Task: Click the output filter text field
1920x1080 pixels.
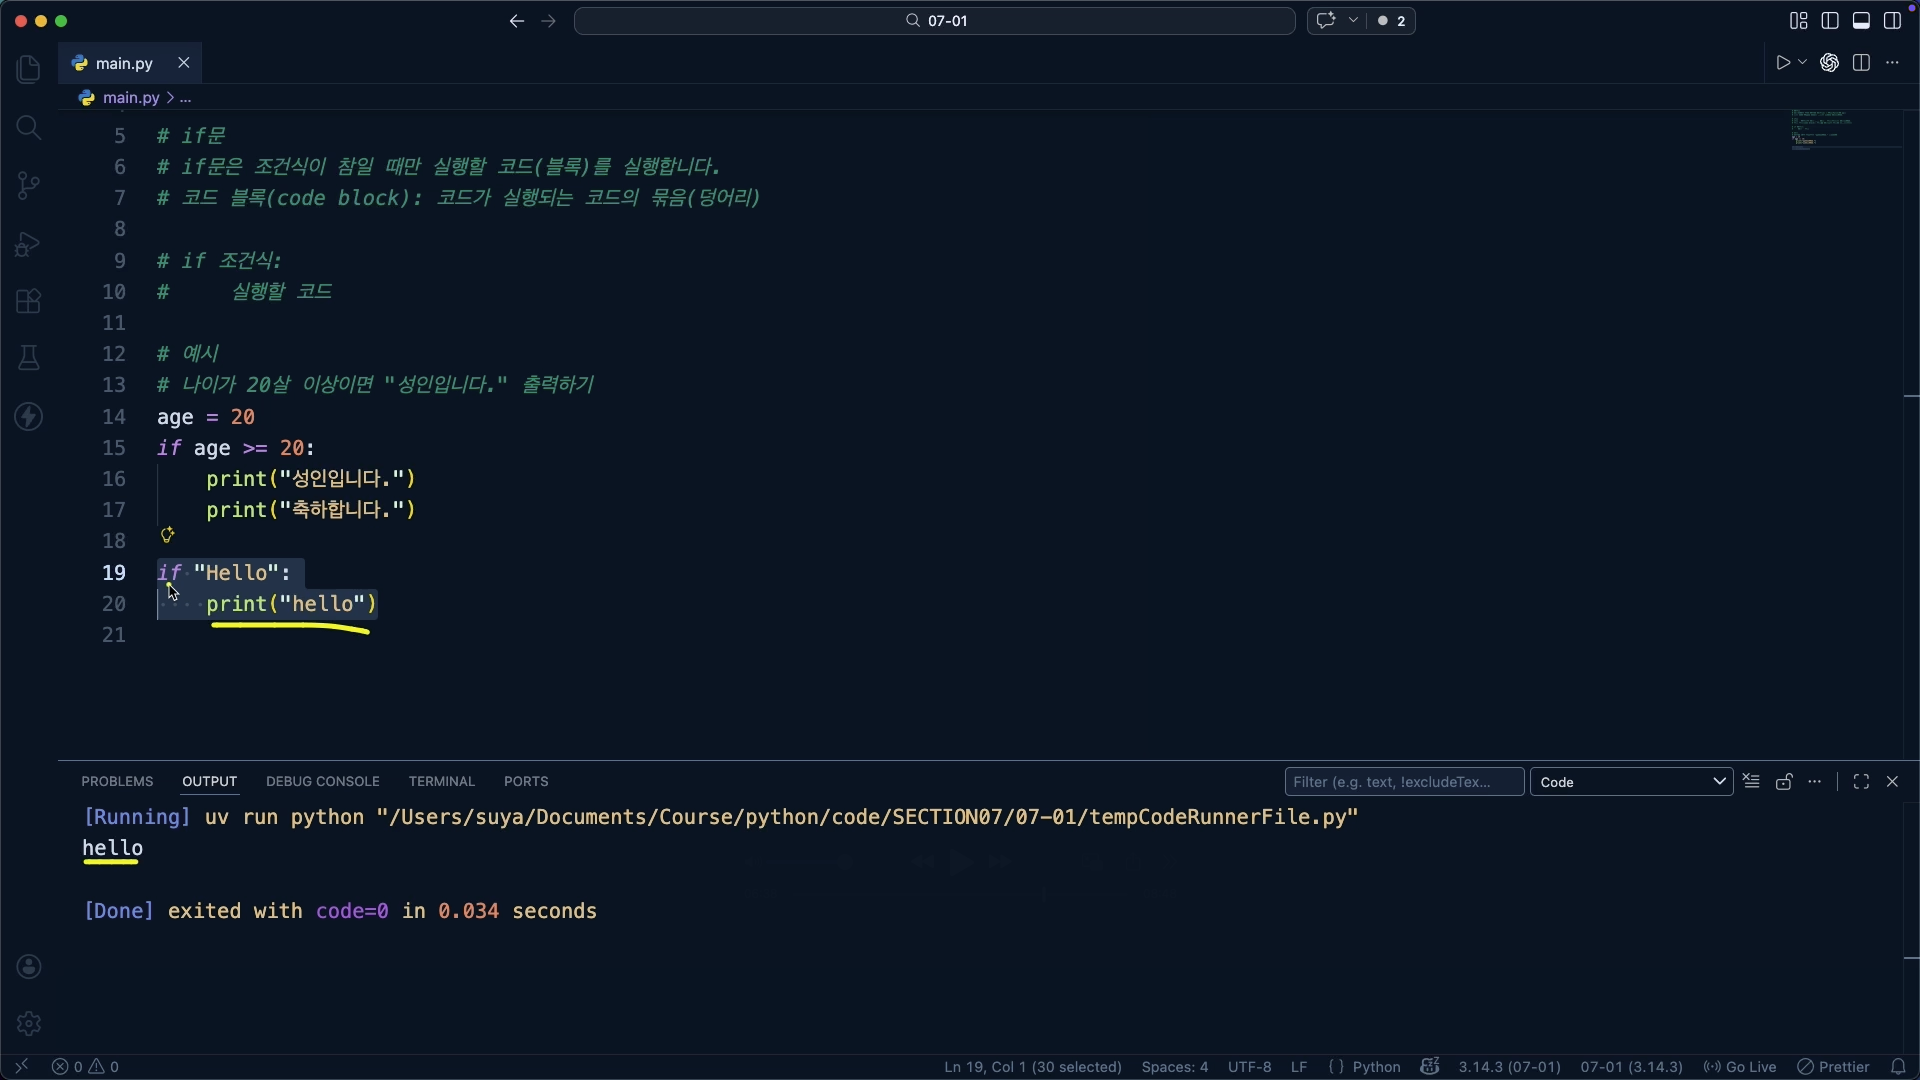Action: click(x=1403, y=782)
